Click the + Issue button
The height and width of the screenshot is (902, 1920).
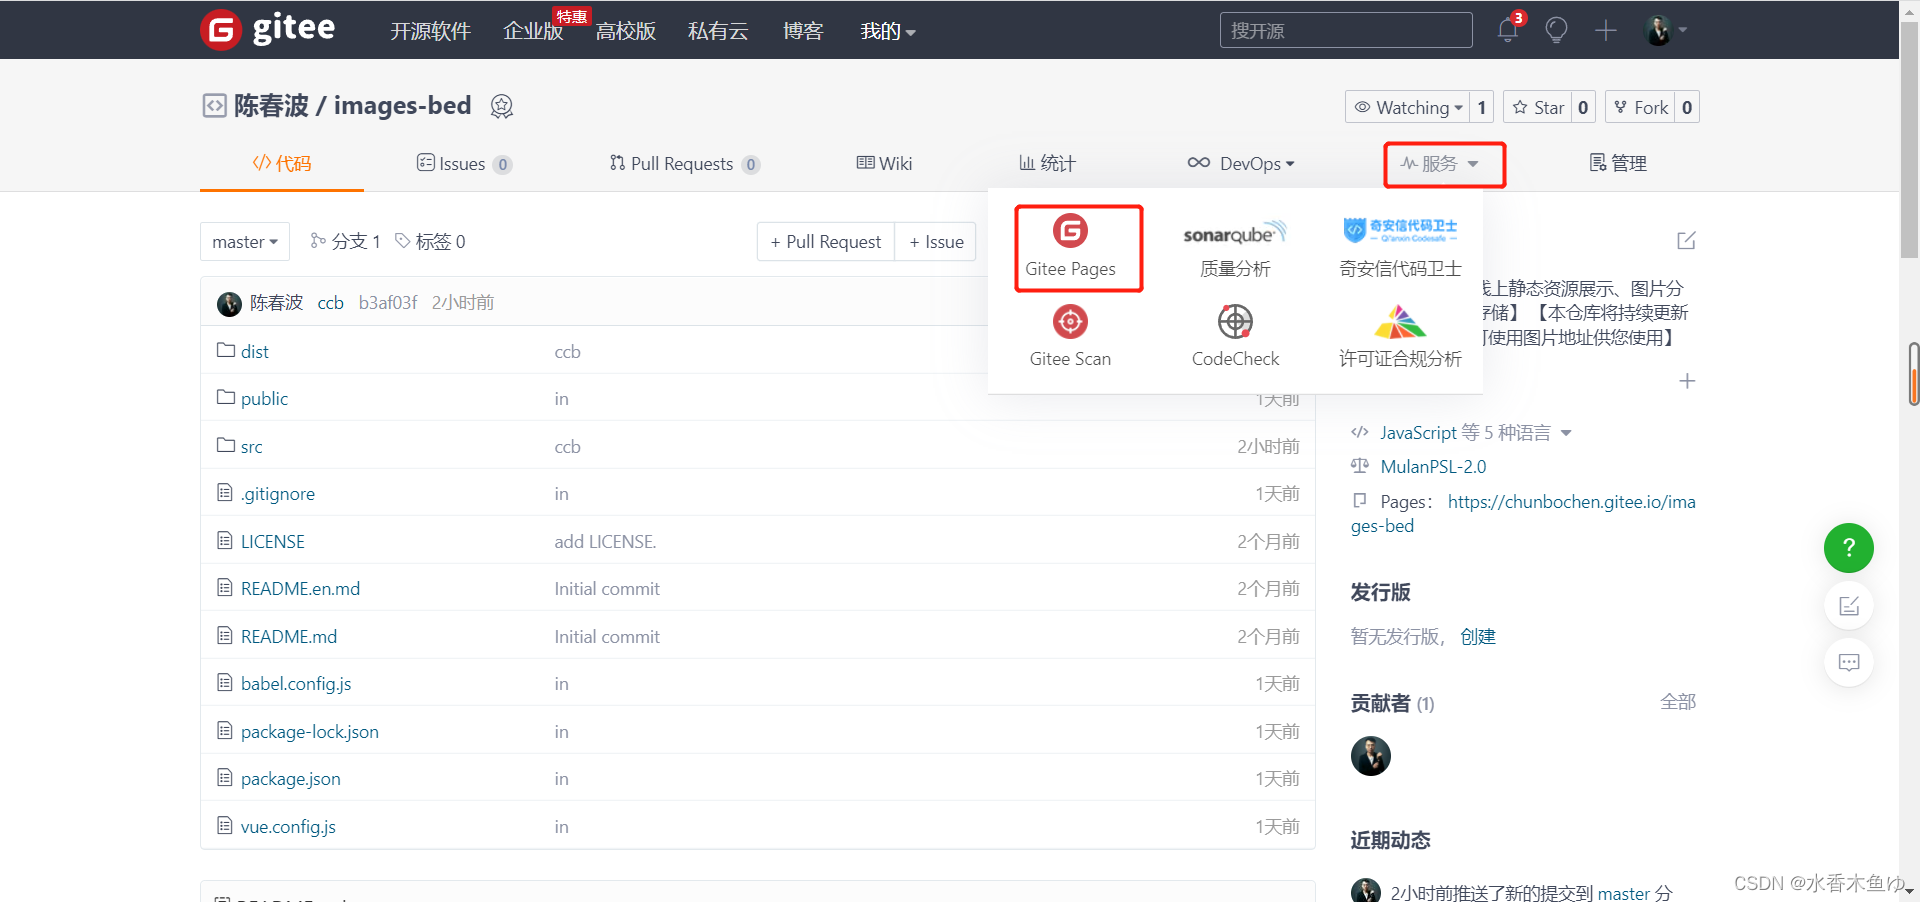[x=936, y=242]
